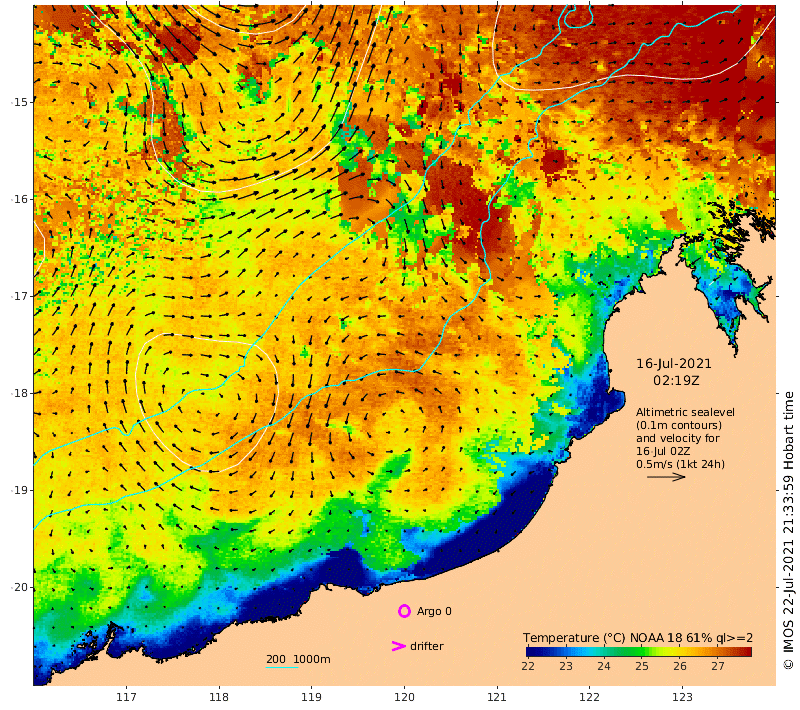The image size is (800, 710).
Task: Click the '0.5m/s (1kt 24h)' label
Action: coord(680,464)
